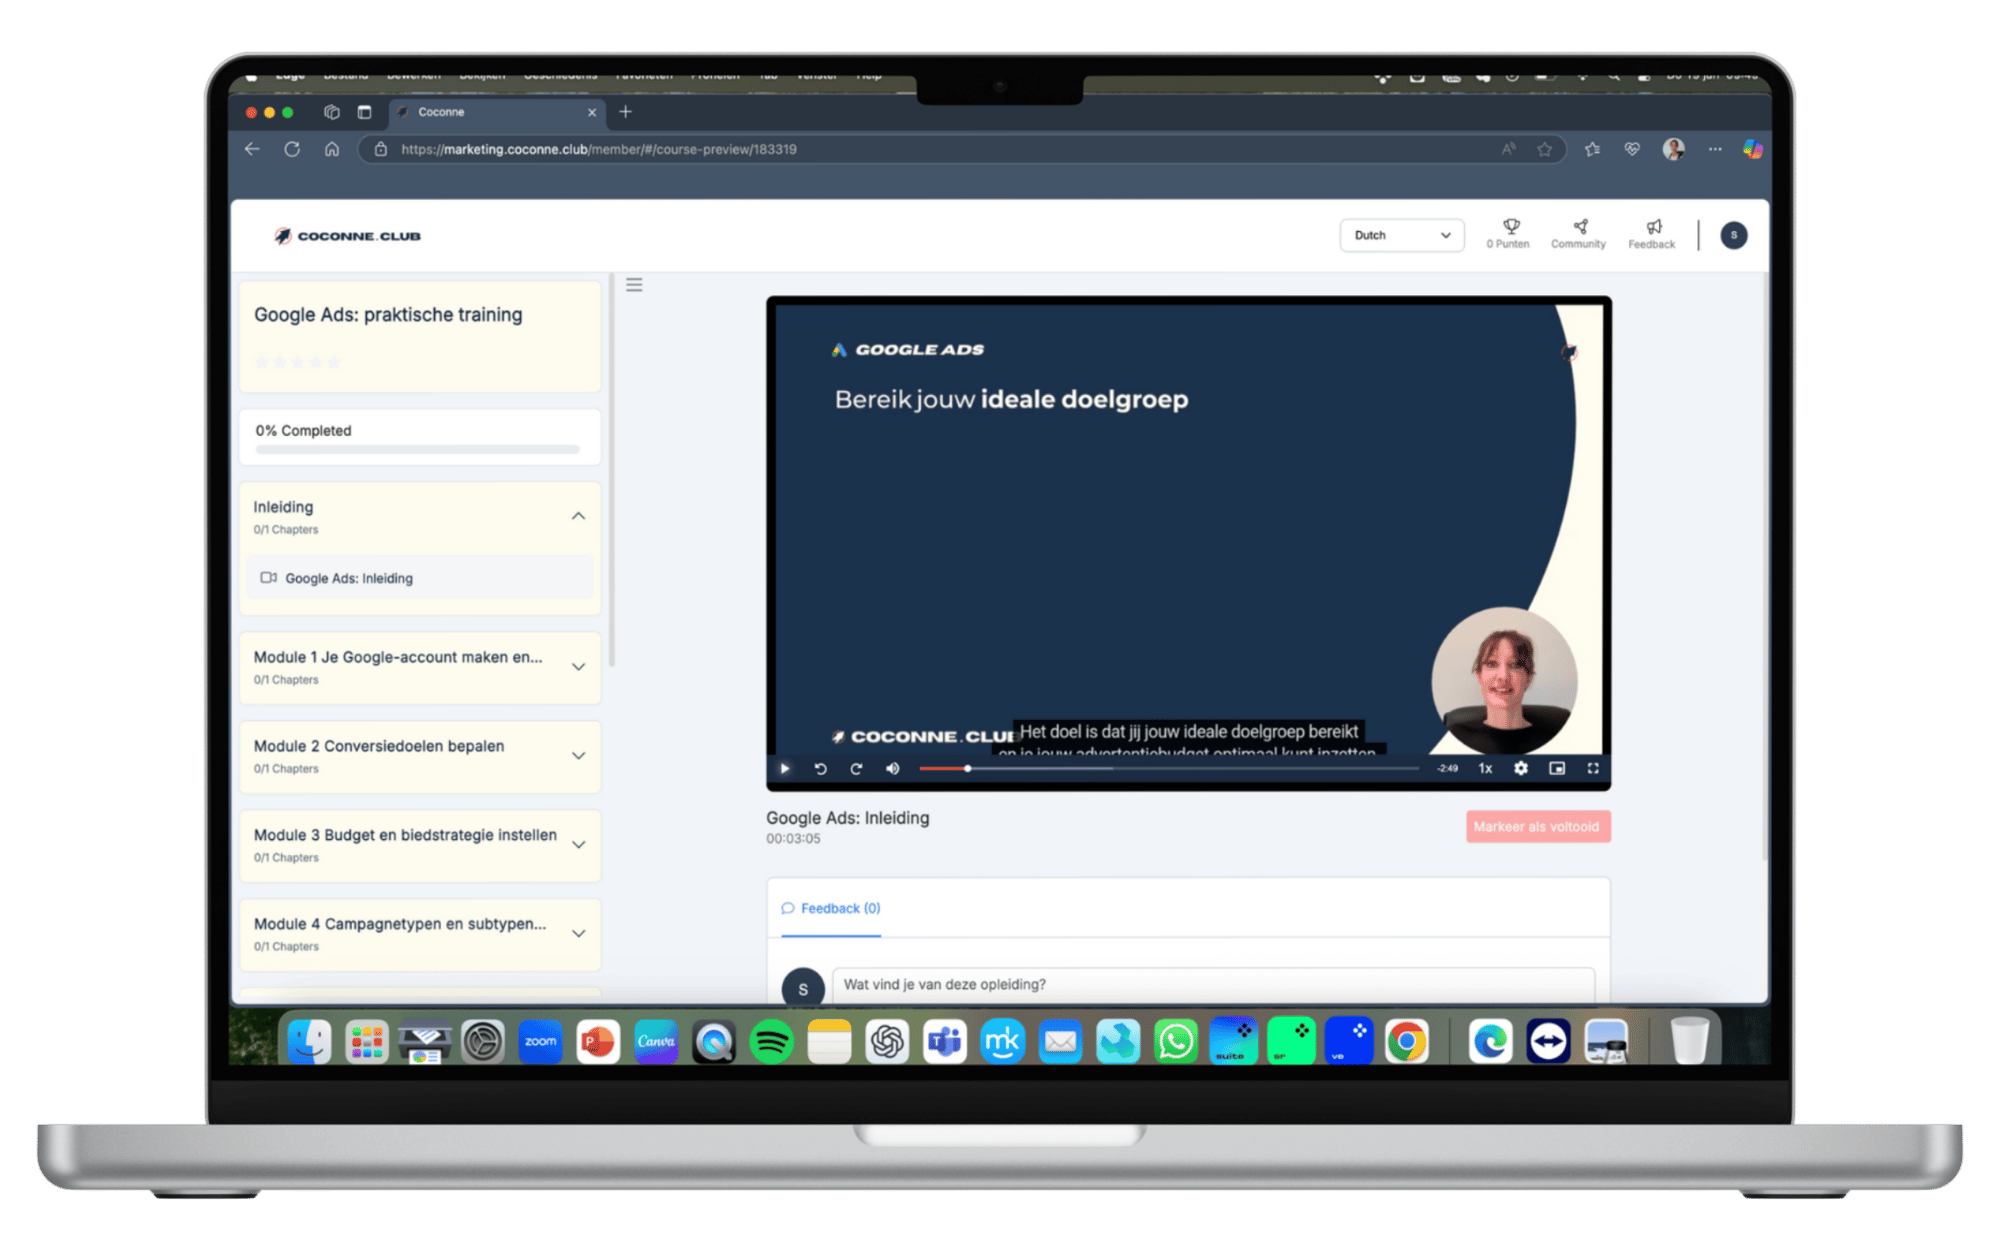
Task: Open the Community page icon
Action: coord(1578,233)
